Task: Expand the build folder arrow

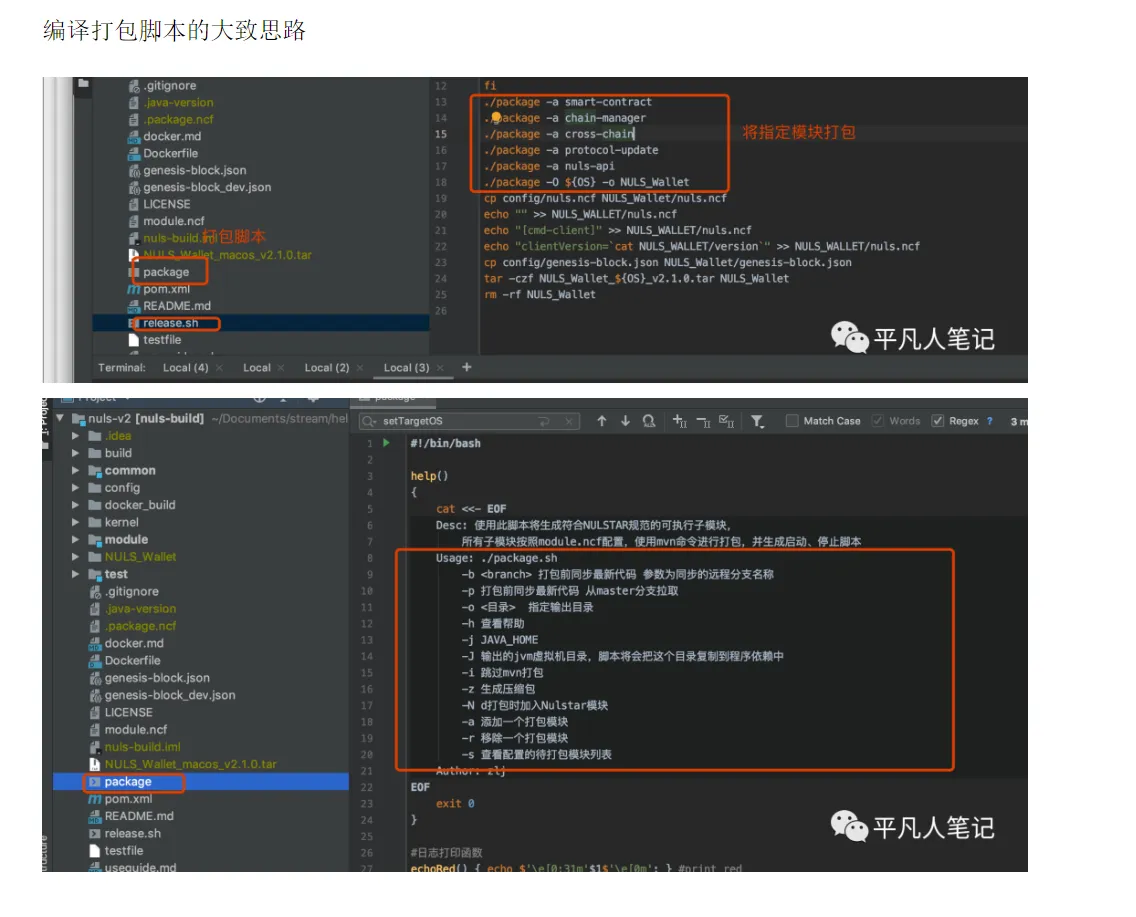Action: coord(75,453)
